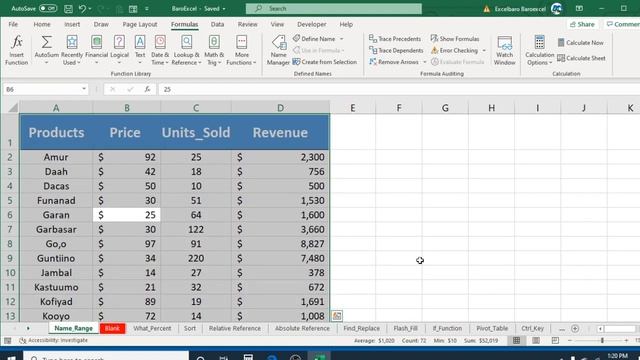The height and width of the screenshot is (360, 640).
Task: Switch to the Home tab
Action: (x=42, y=24)
